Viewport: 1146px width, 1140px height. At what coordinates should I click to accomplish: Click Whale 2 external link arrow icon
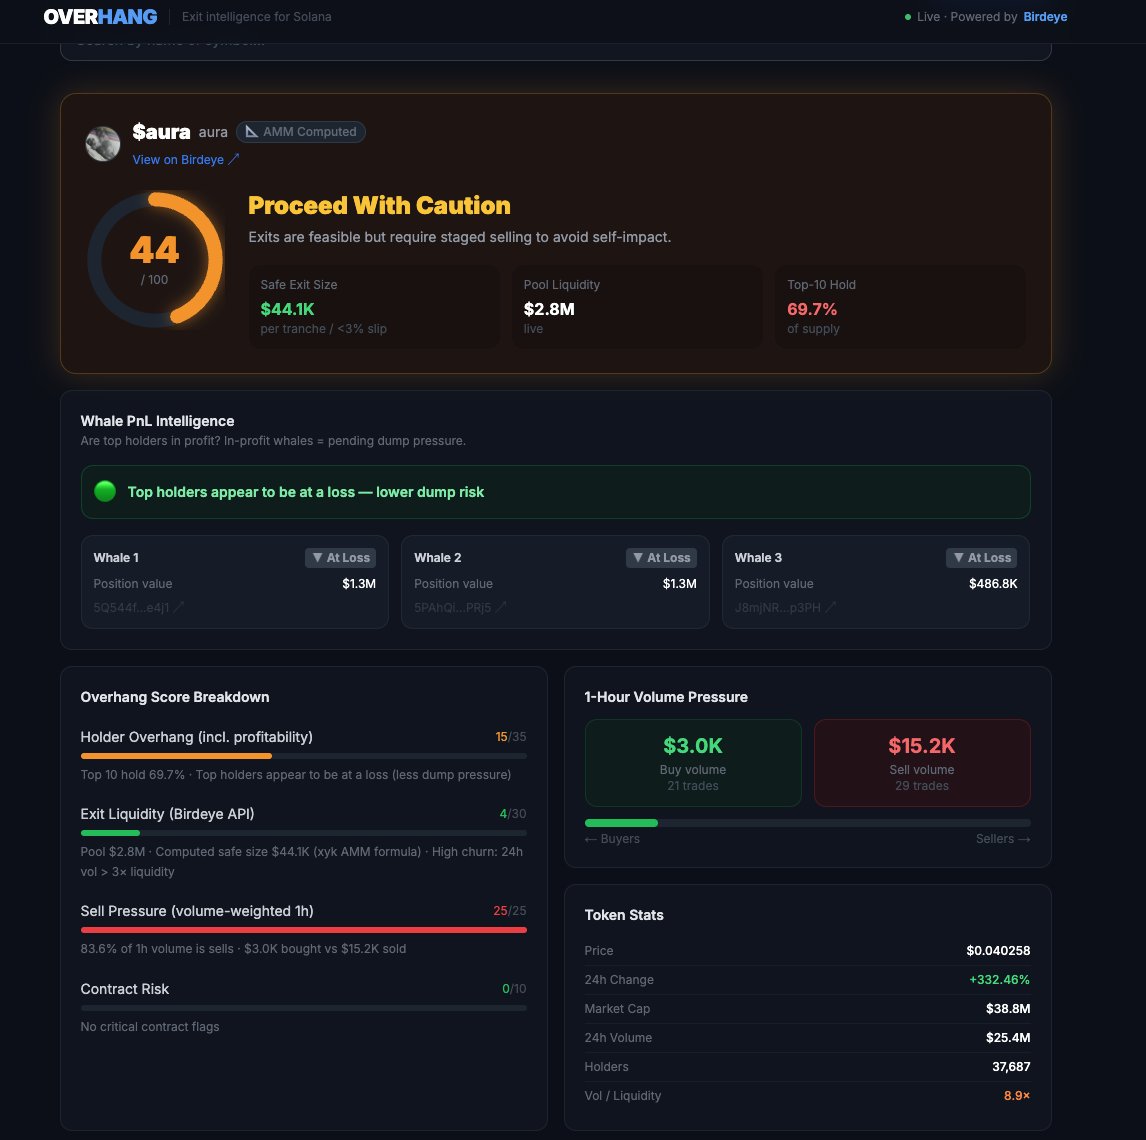click(x=501, y=607)
